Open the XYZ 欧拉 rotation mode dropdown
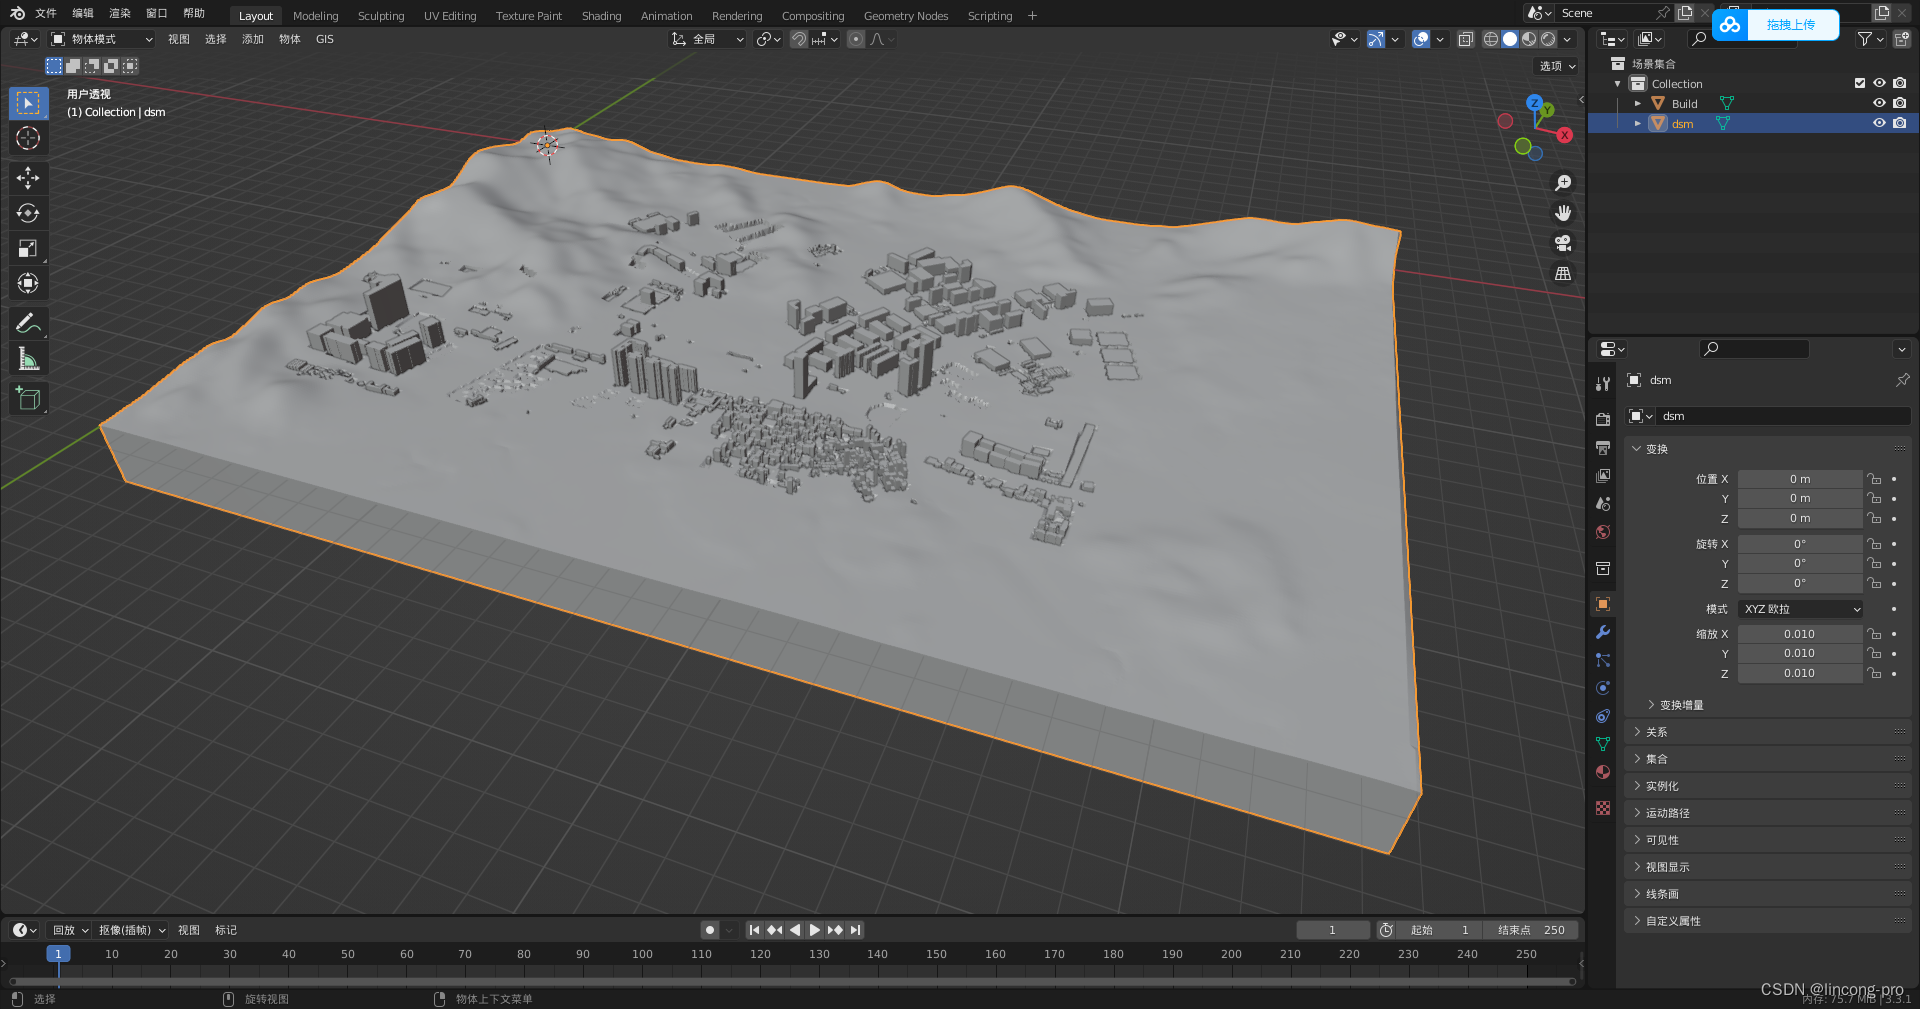 pyautogui.click(x=1801, y=609)
